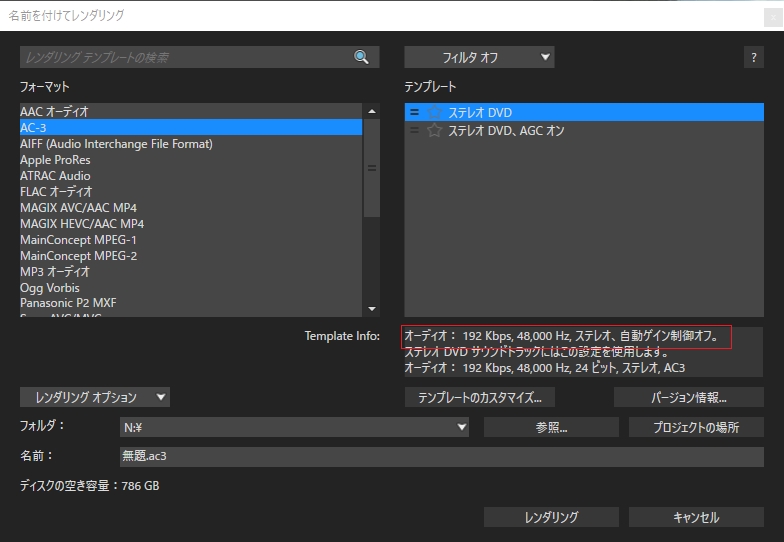Click the 名前 field containing 無題.ac3

tap(442, 456)
